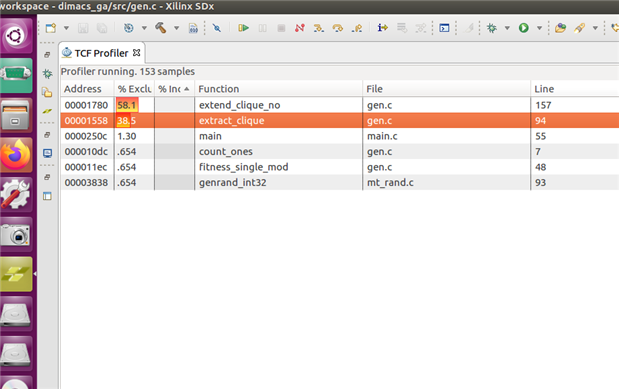
Task: Click the green Debug bug icon in toolbar
Action: [x=491, y=28]
